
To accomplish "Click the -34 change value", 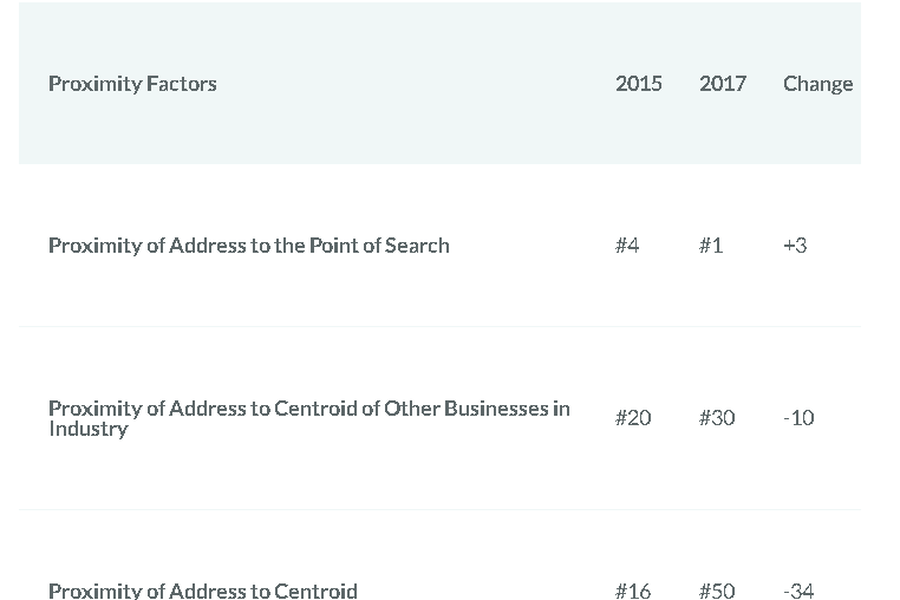I will pyautogui.click(x=799, y=591).
